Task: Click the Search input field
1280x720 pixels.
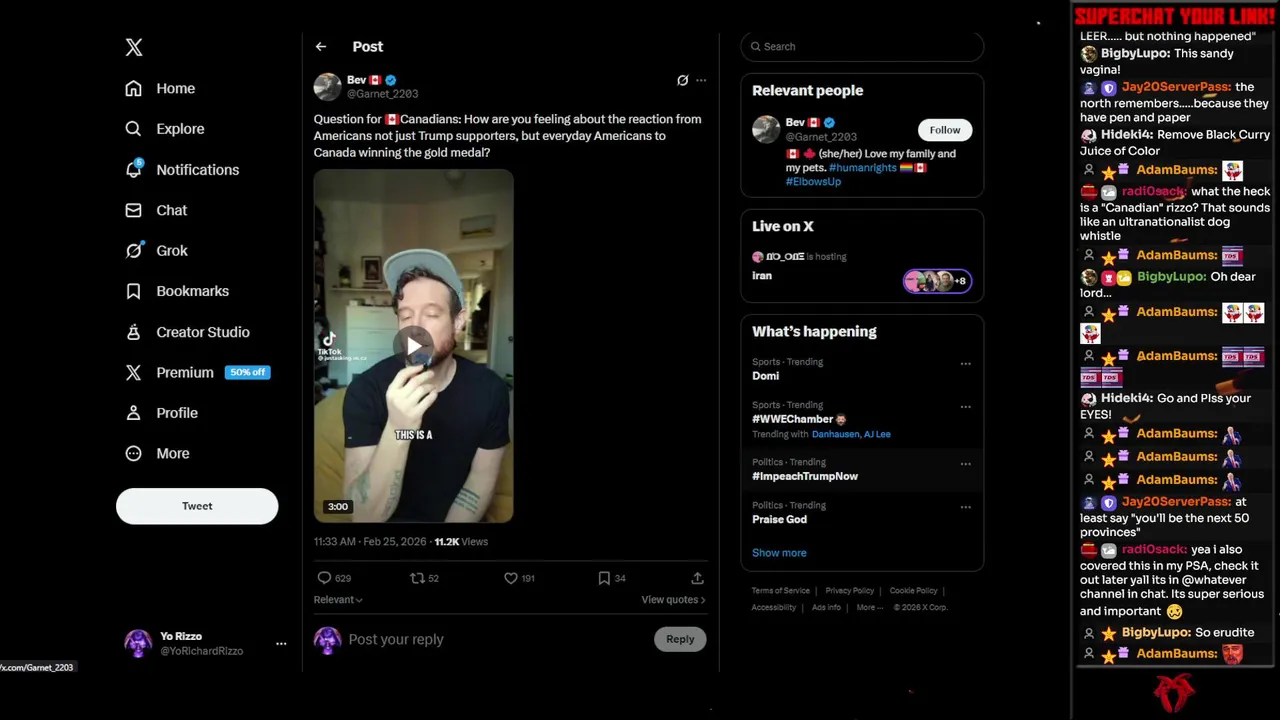Action: tap(862, 46)
